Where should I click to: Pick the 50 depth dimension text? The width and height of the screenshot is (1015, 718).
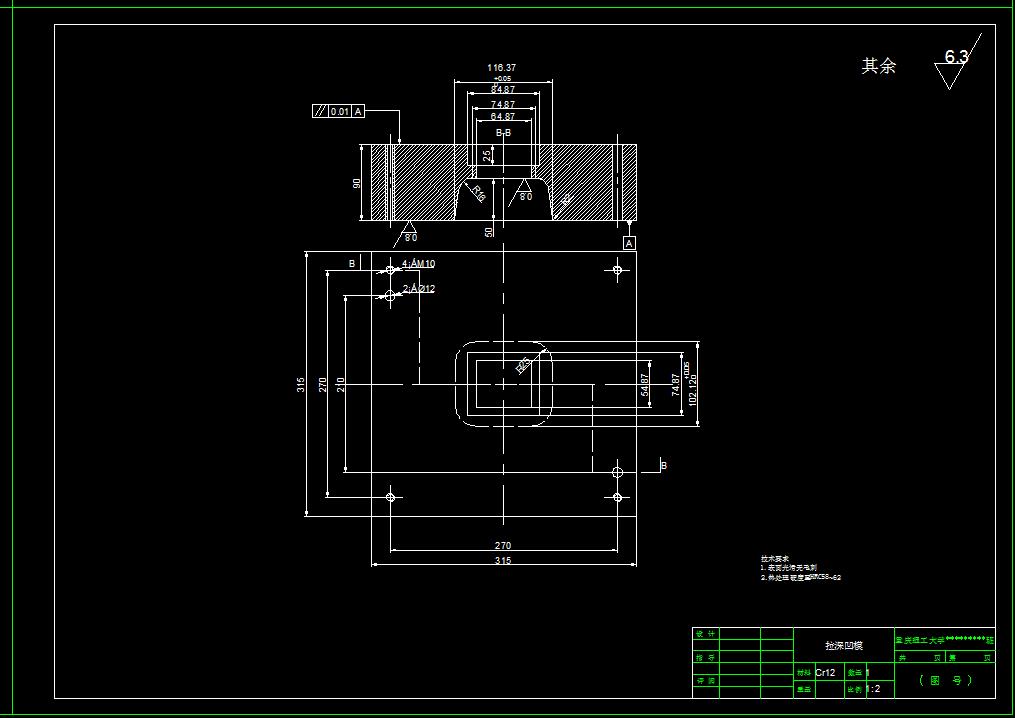(x=488, y=231)
